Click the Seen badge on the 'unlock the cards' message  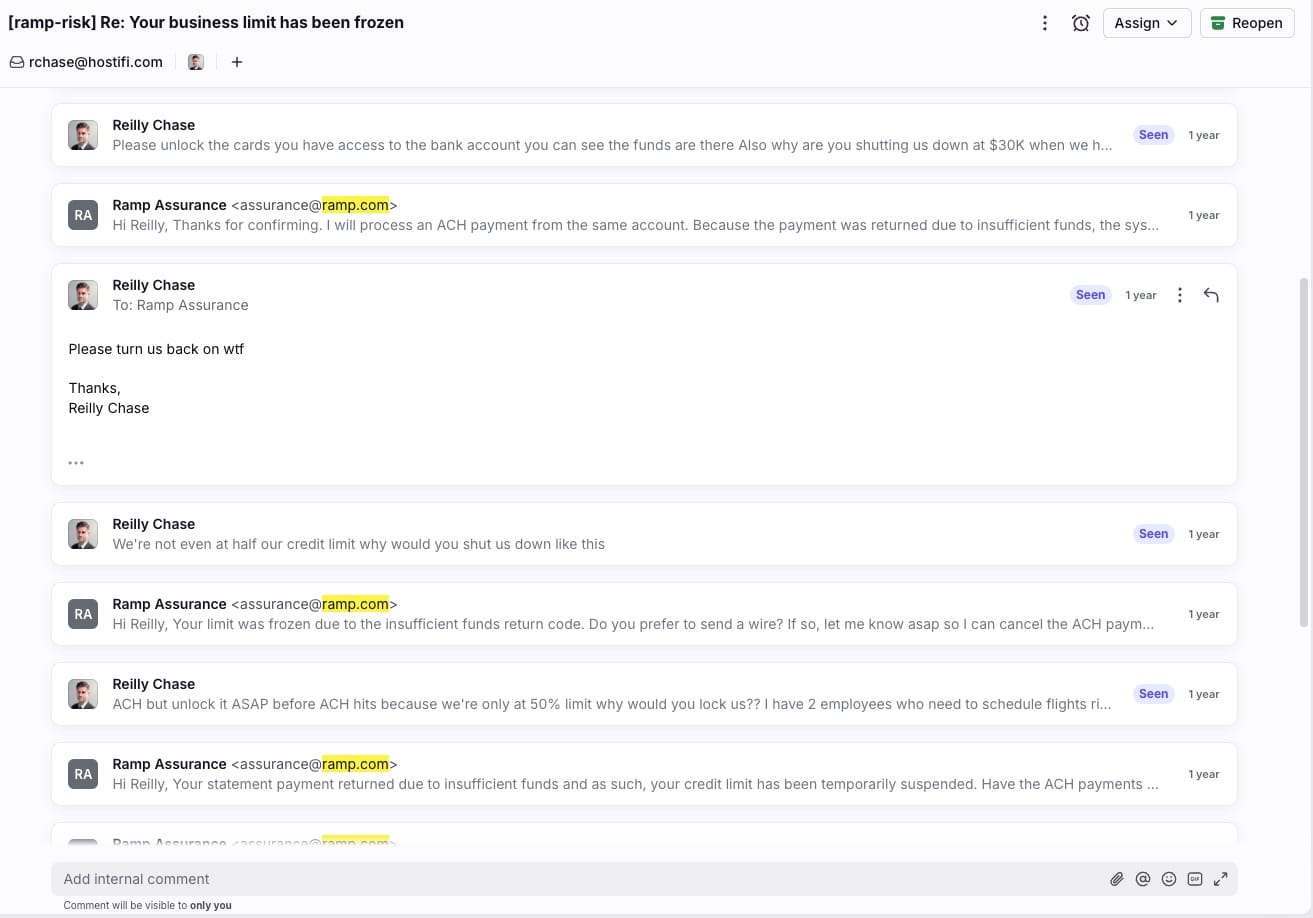coord(1153,135)
